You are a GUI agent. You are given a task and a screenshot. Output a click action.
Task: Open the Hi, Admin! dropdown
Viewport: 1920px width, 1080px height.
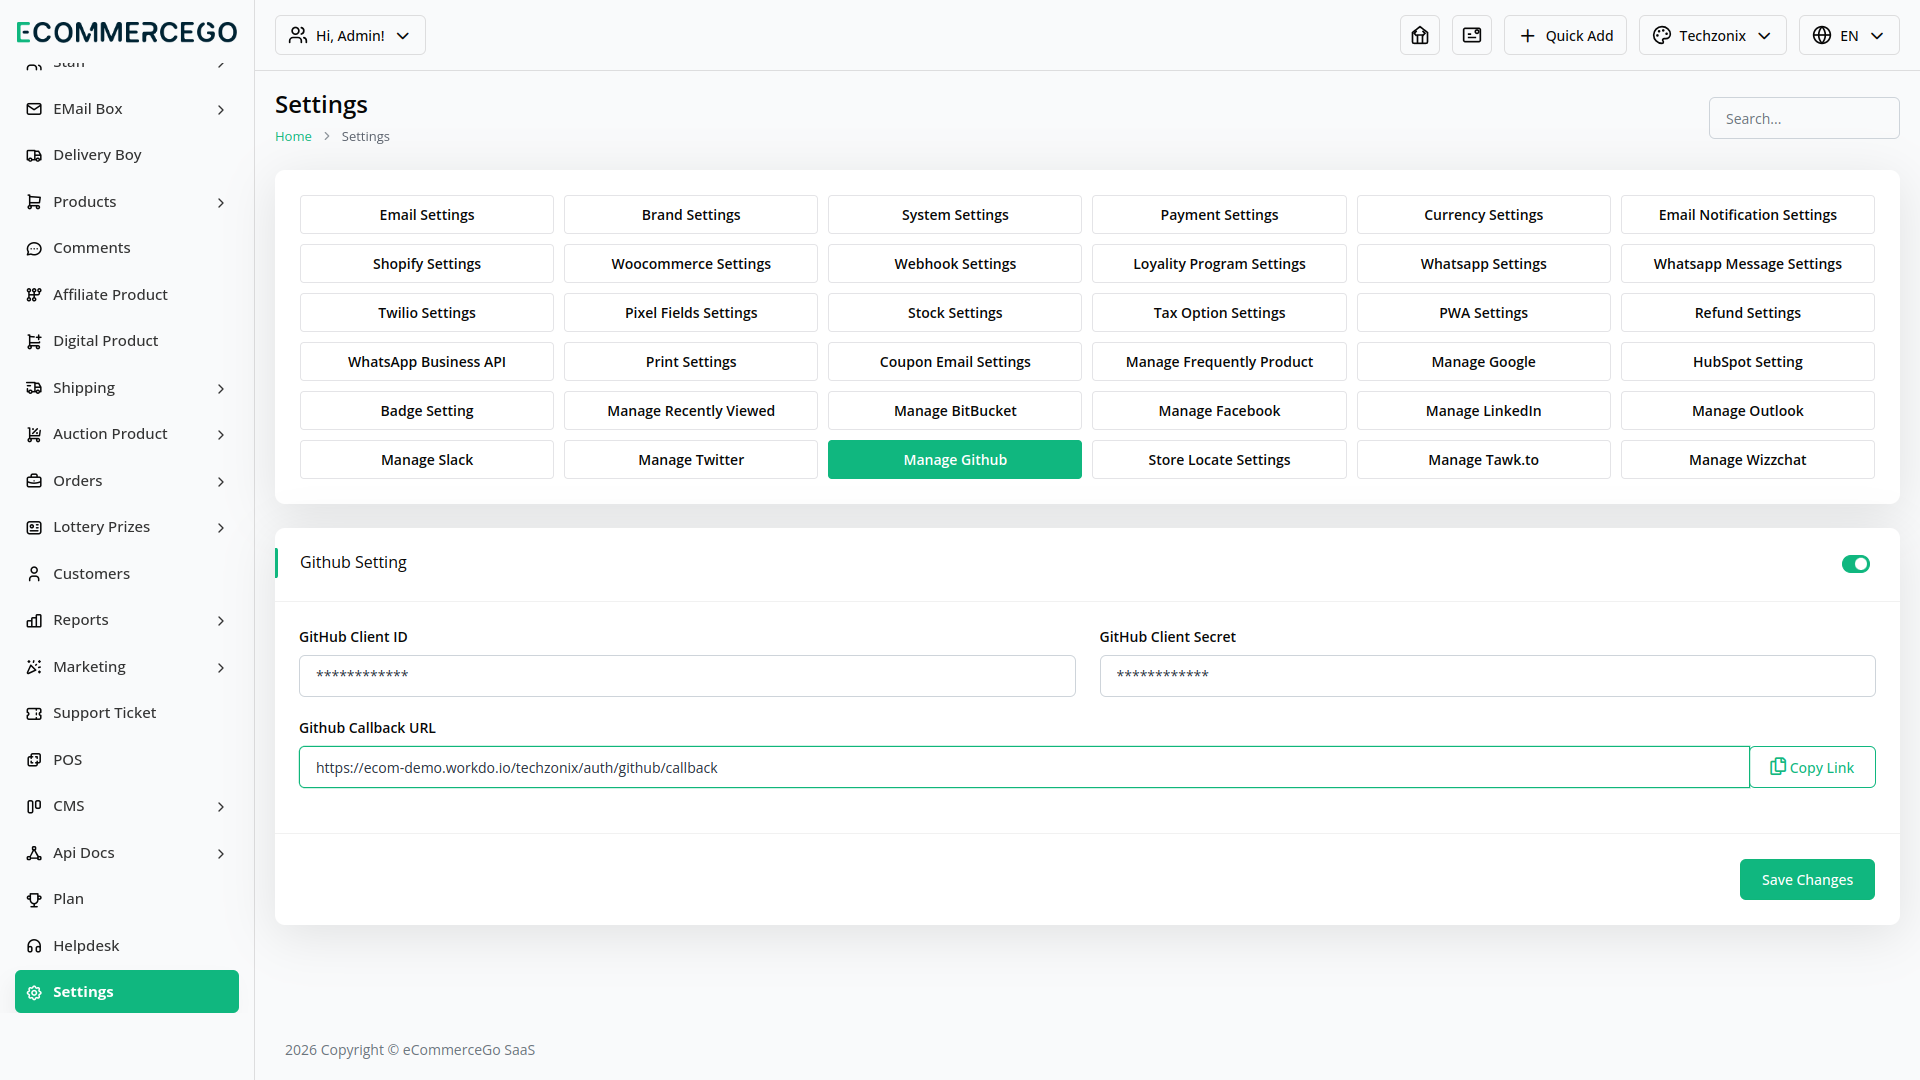pyautogui.click(x=350, y=35)
